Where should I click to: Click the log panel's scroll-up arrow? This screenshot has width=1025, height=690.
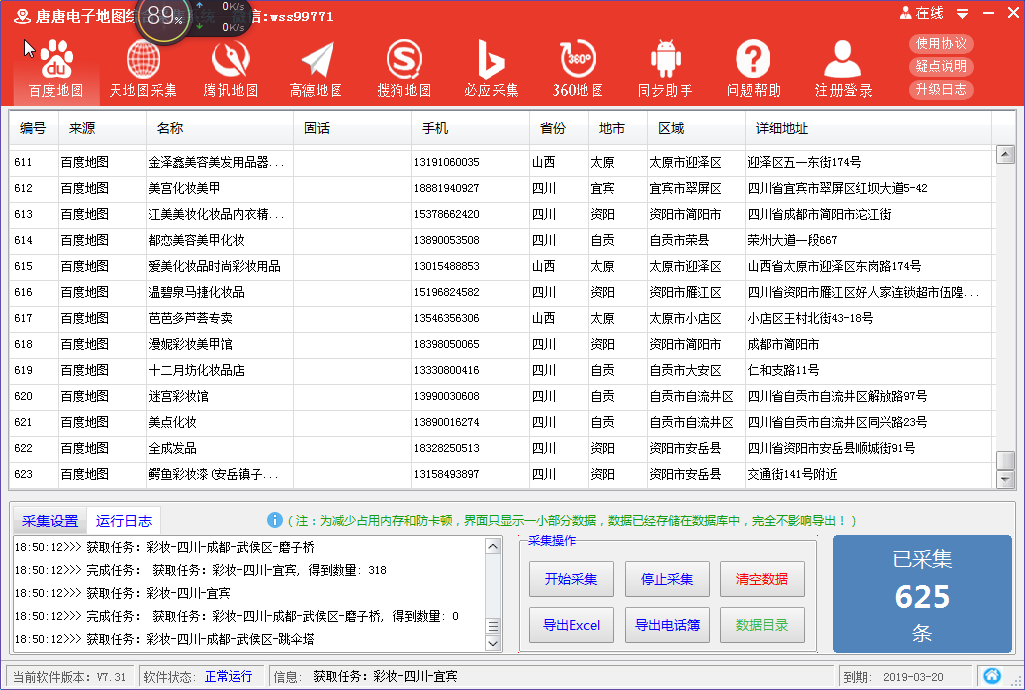(x=494, y=546)
